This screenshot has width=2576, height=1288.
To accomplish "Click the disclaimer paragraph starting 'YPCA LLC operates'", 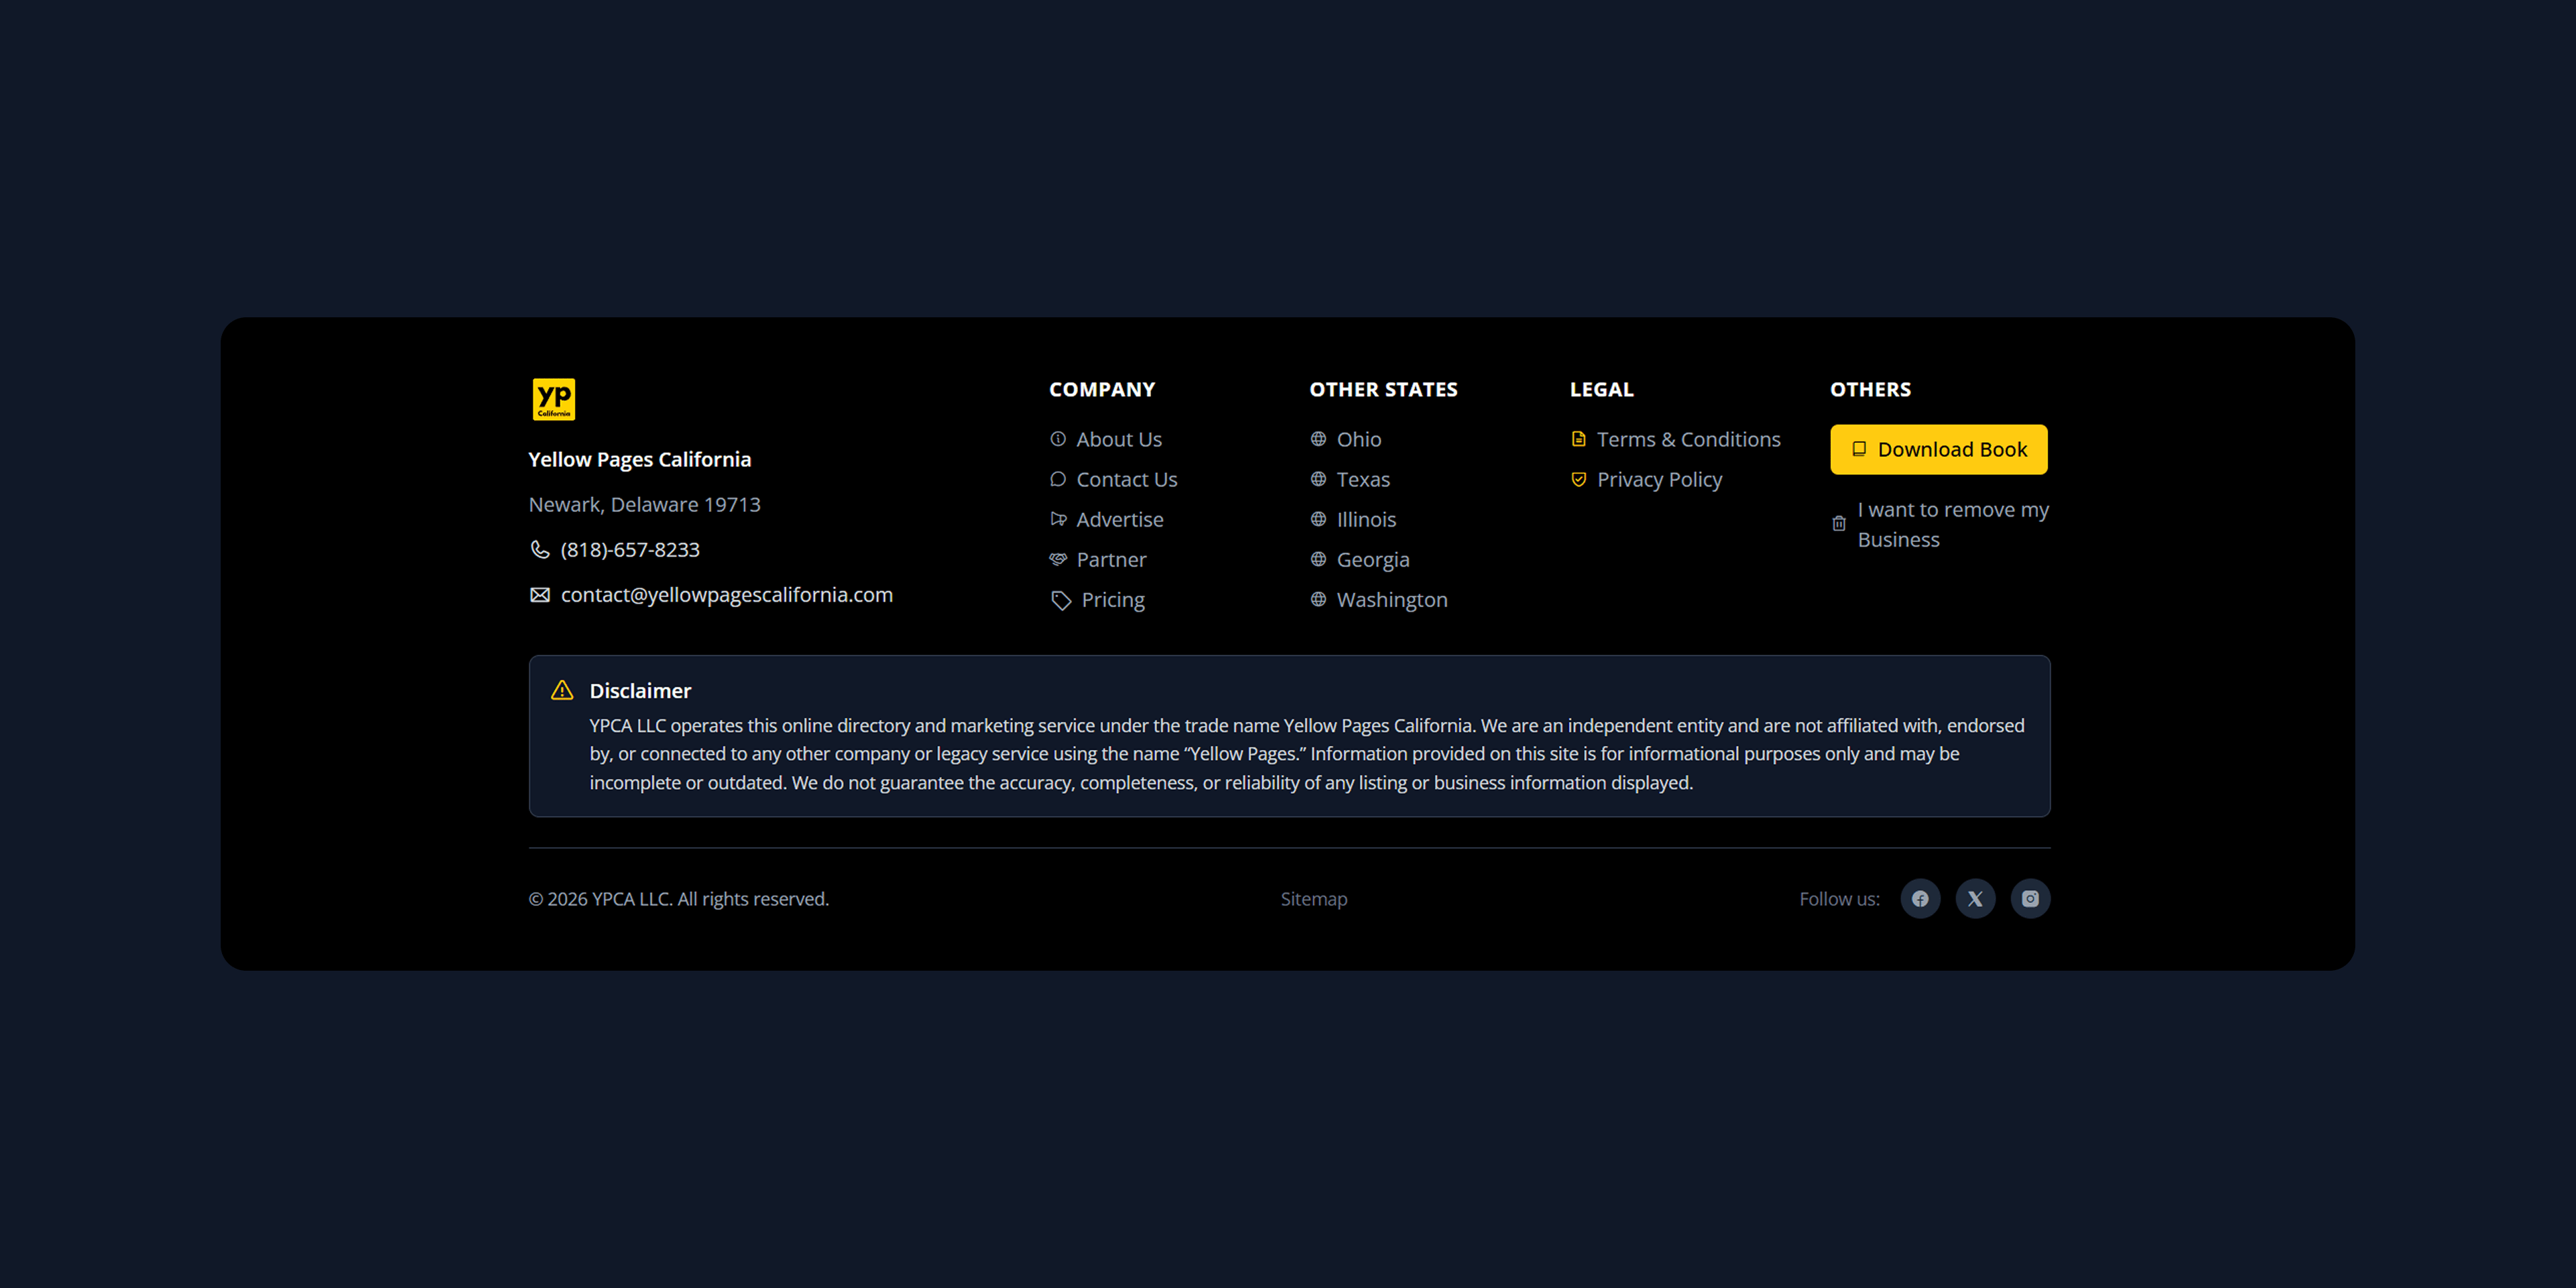I will pos(1307,754).
